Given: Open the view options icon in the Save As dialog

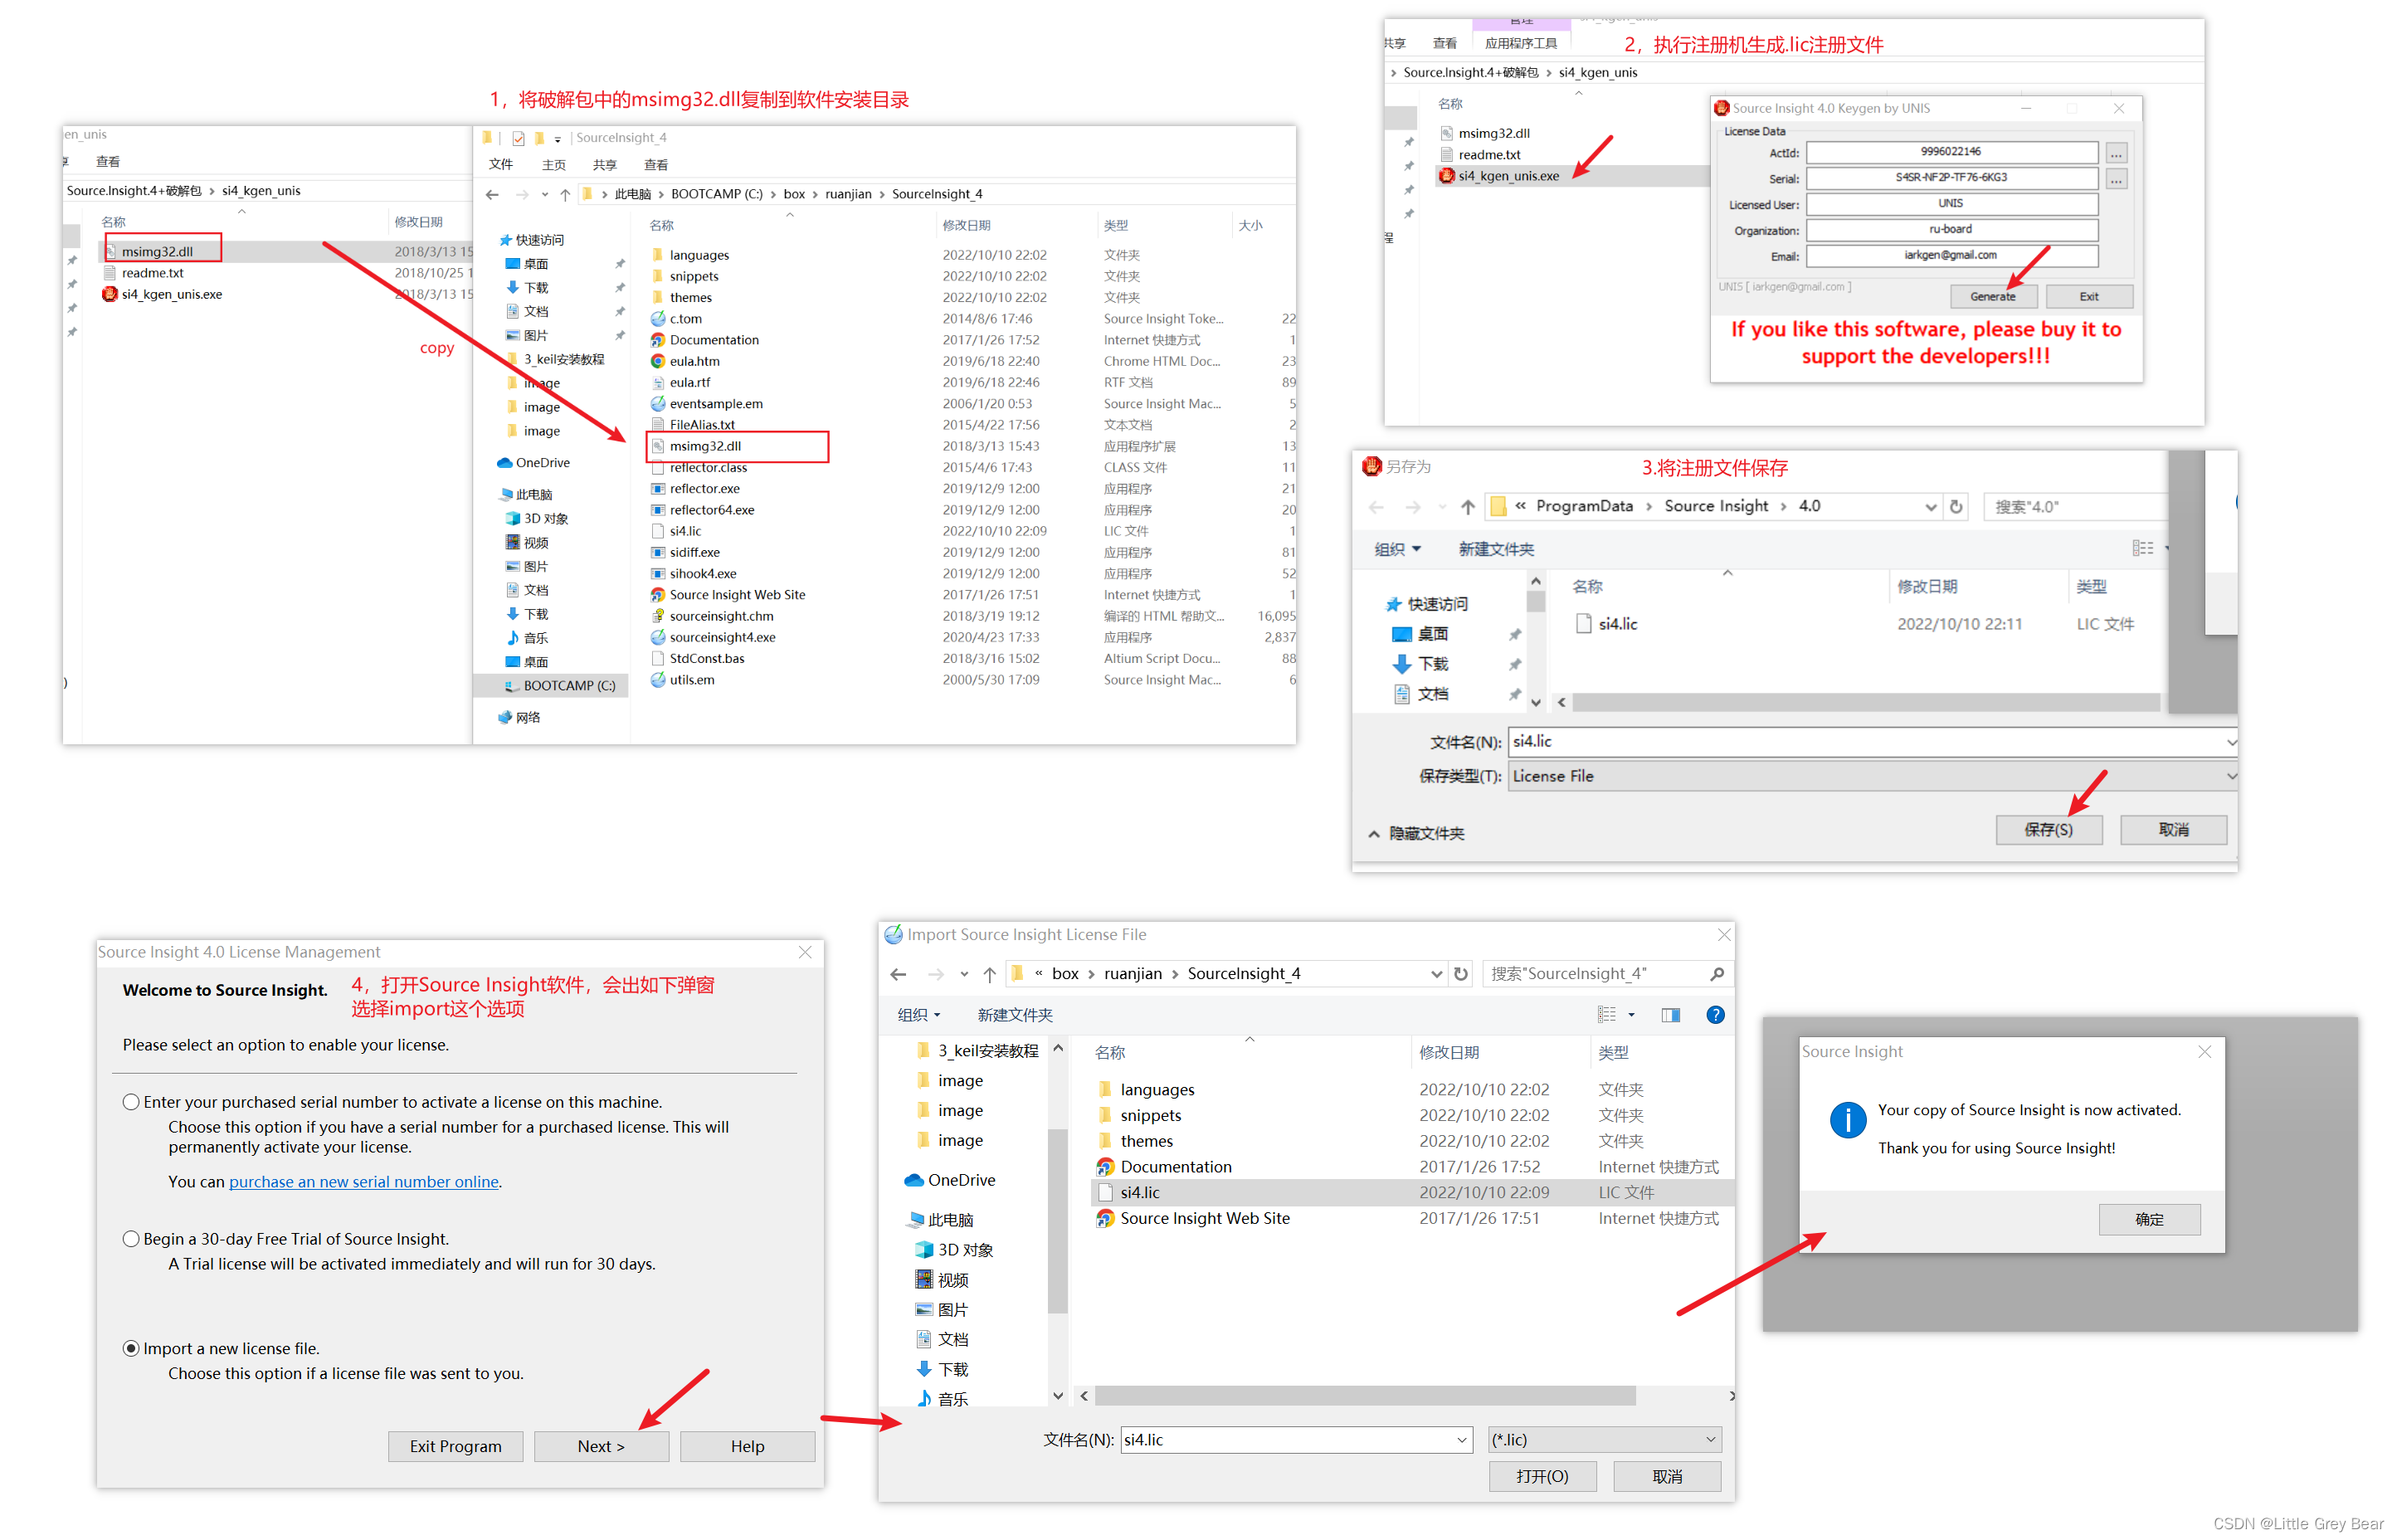Looking at the screenshot, I should pos(2142,548).
